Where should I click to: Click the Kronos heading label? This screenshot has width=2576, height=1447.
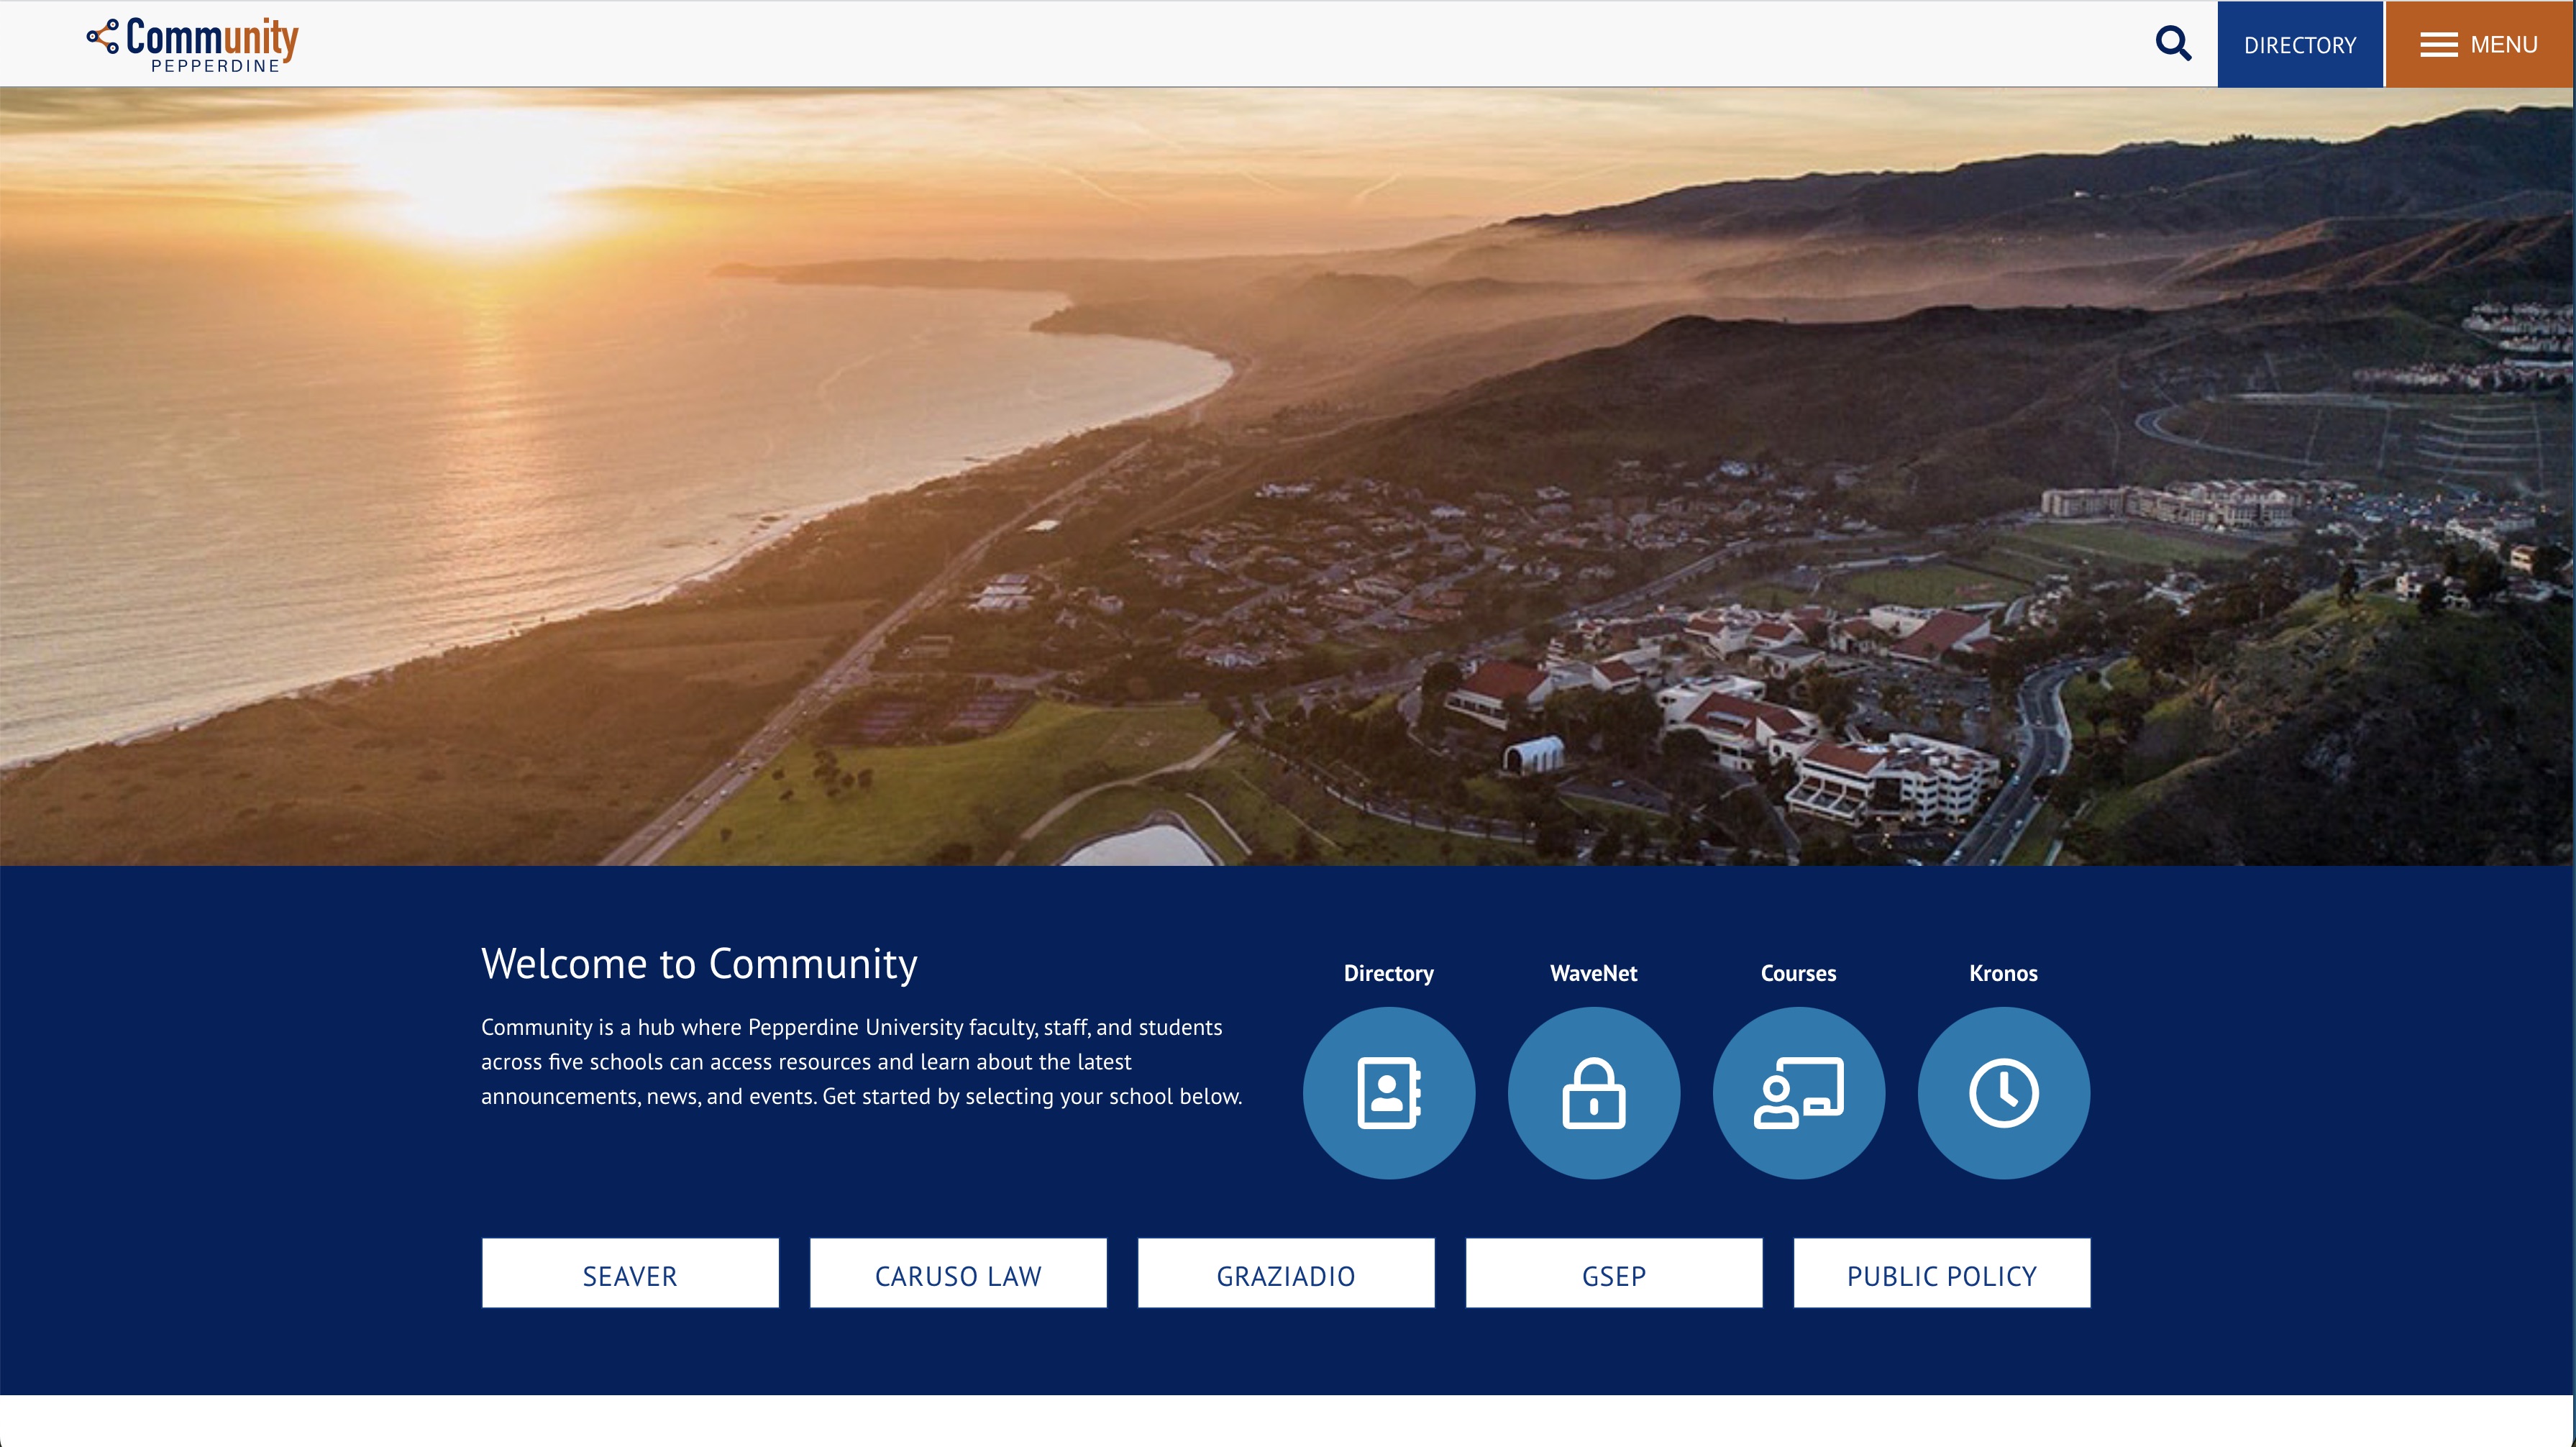(2003, 972)
